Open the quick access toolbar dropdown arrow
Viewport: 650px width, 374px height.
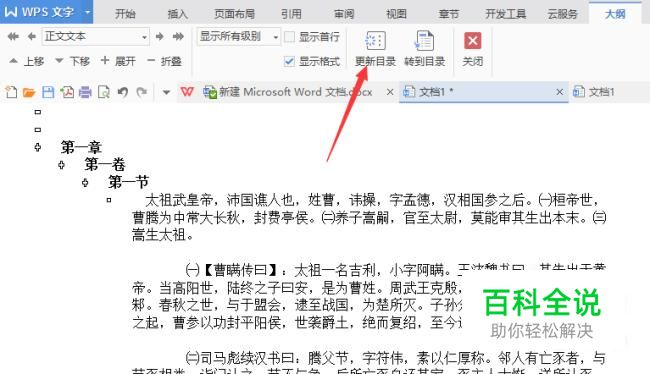click(x=166, y=92)
